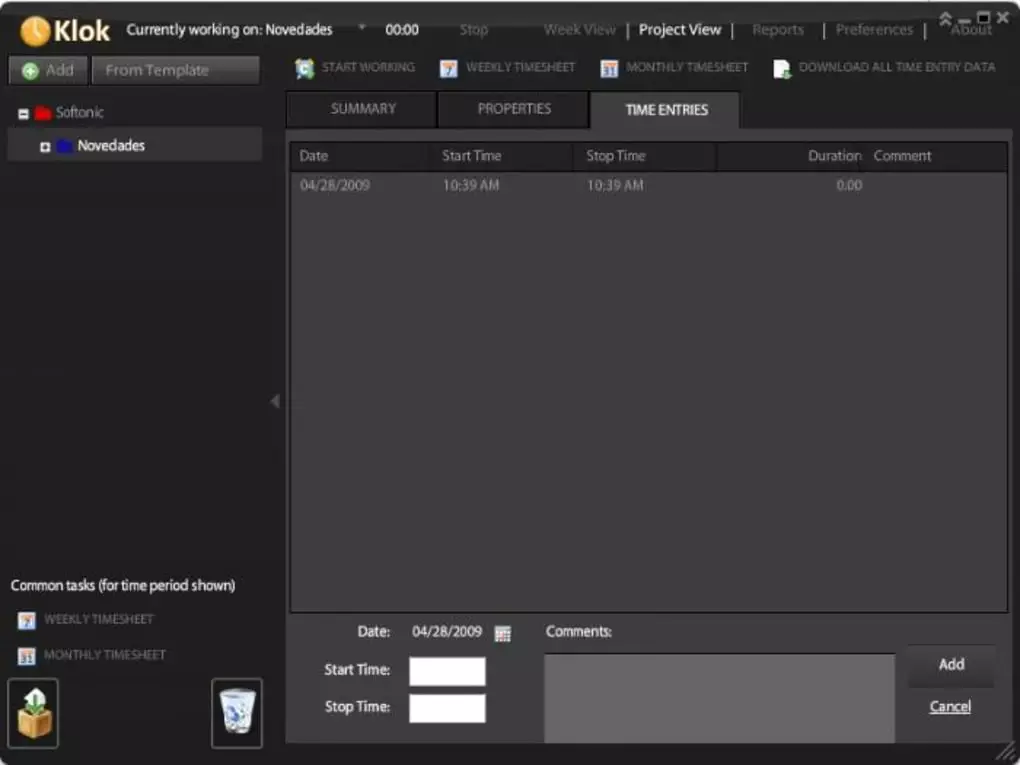Open the Monthly Timesheet toolbar icon
Viewport: 1020px width, 765px height.
pos(608,67)
